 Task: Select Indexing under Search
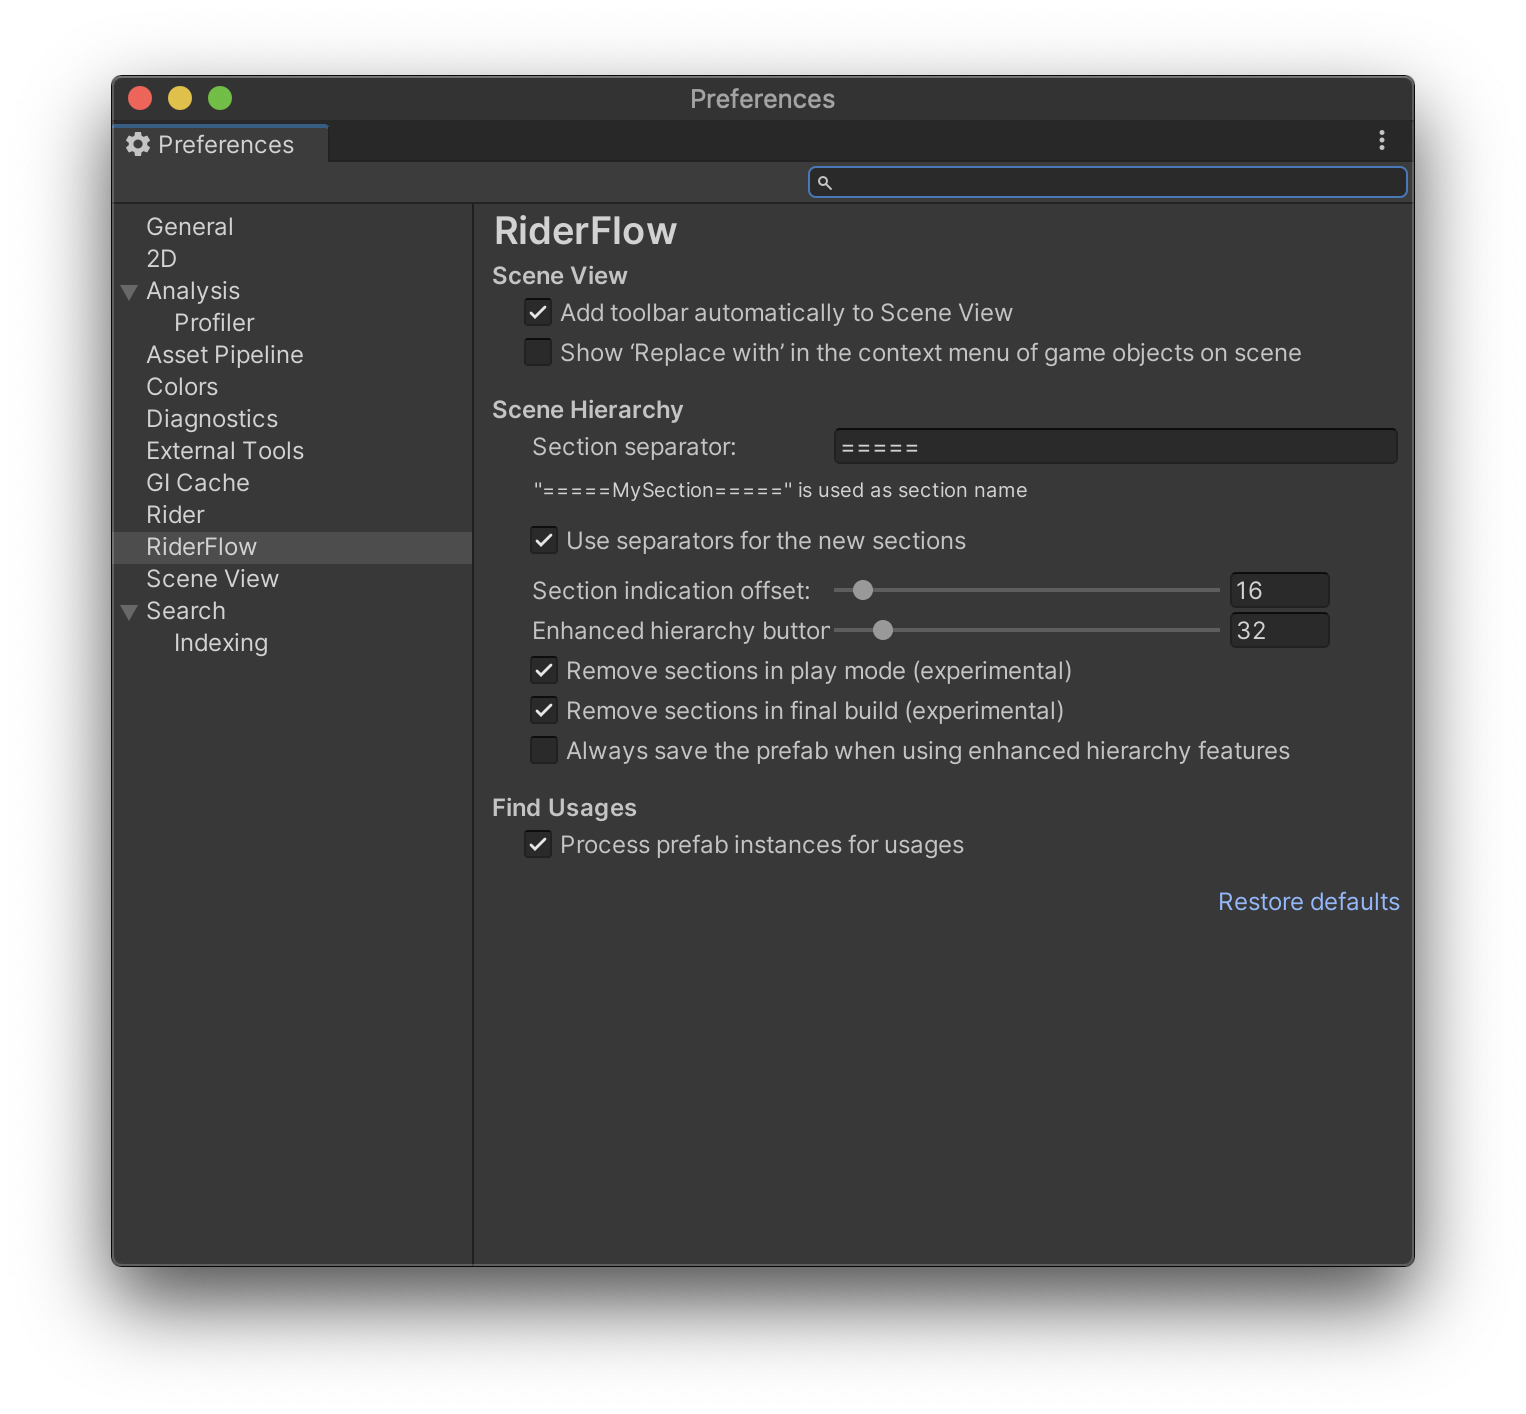(x=221, y=643)
